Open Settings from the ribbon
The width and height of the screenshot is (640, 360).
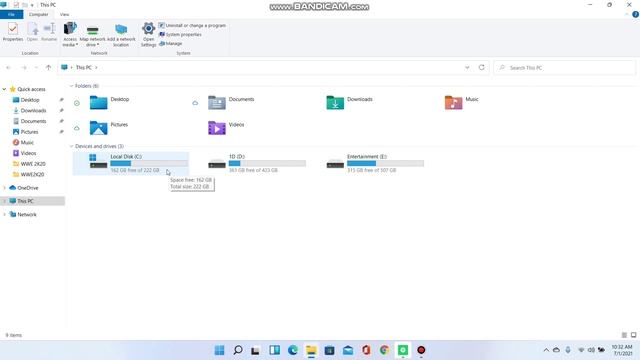(149, 34)
